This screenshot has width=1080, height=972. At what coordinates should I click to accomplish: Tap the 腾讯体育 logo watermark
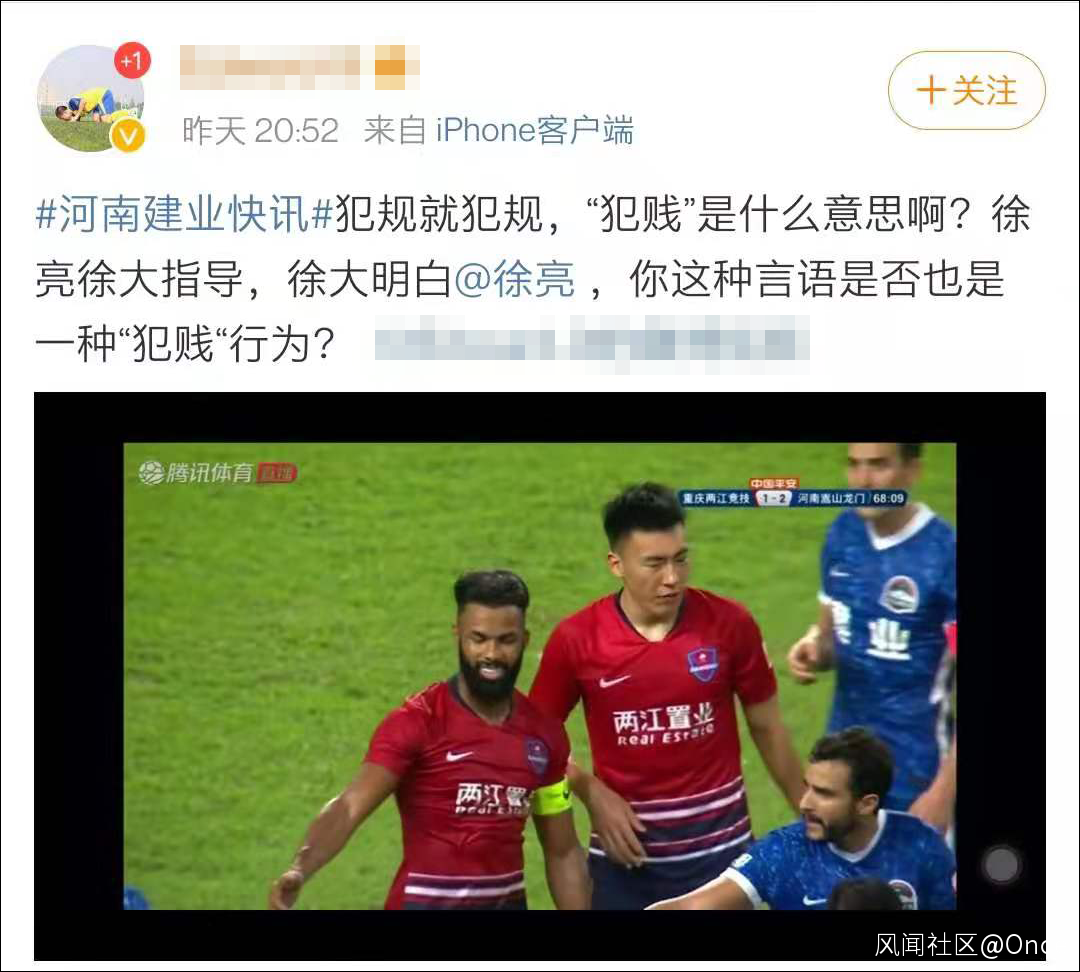point(196,473)
